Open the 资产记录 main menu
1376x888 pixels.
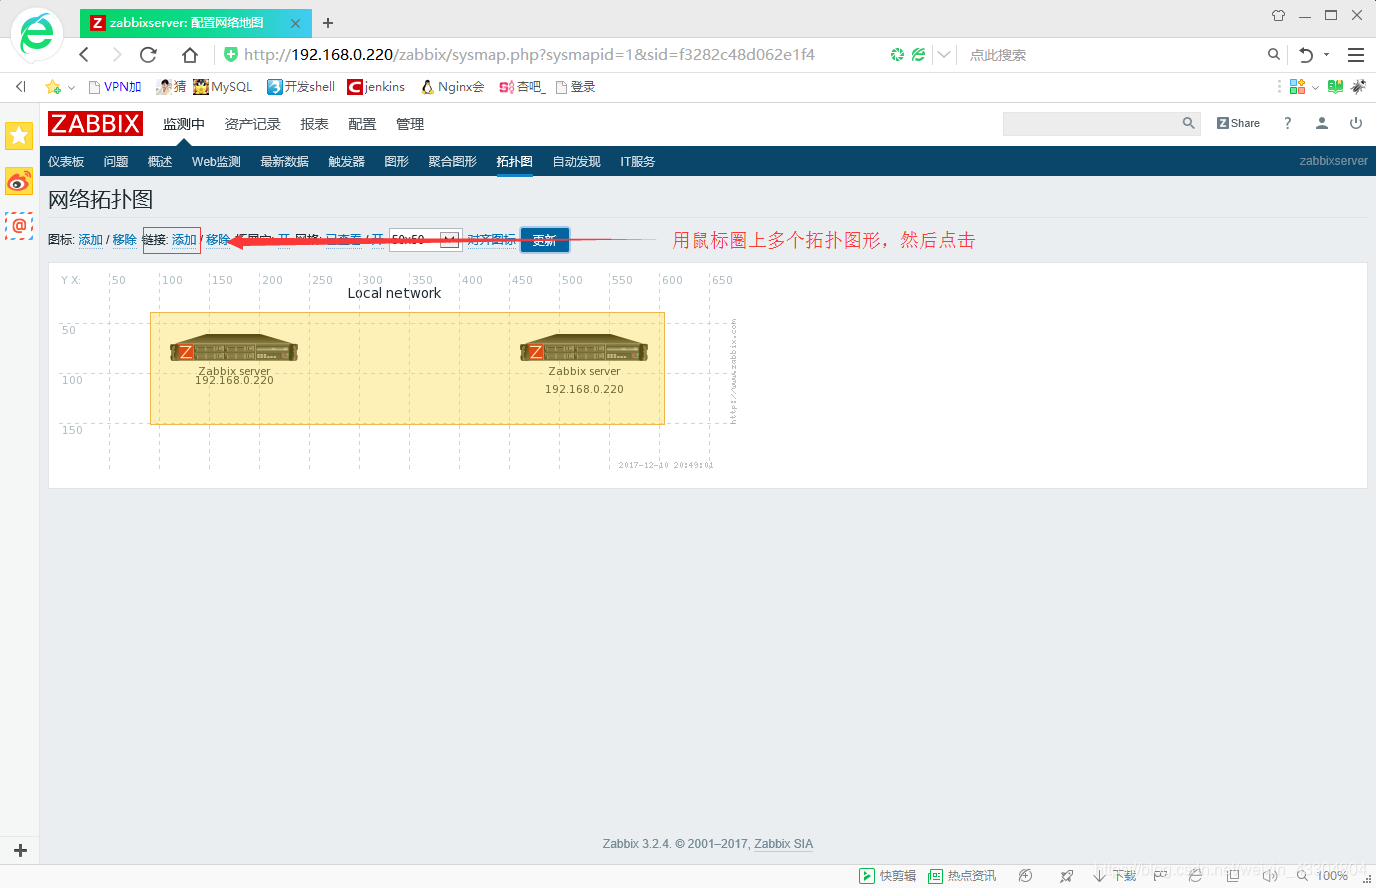253,124
